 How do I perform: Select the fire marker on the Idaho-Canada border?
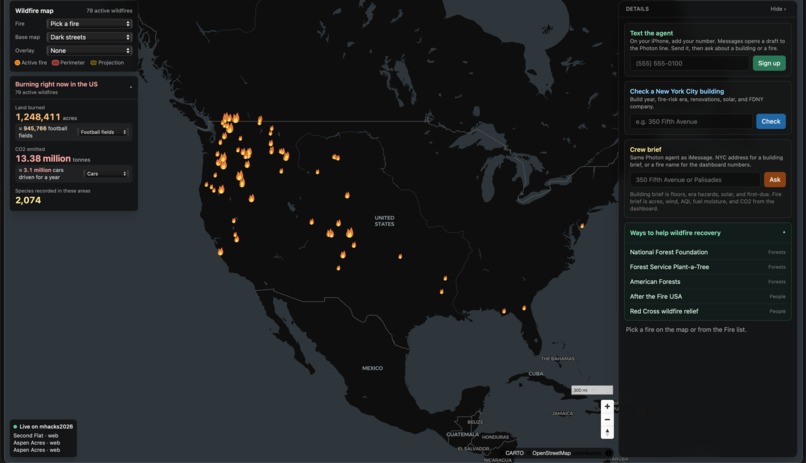pos(260,120)
